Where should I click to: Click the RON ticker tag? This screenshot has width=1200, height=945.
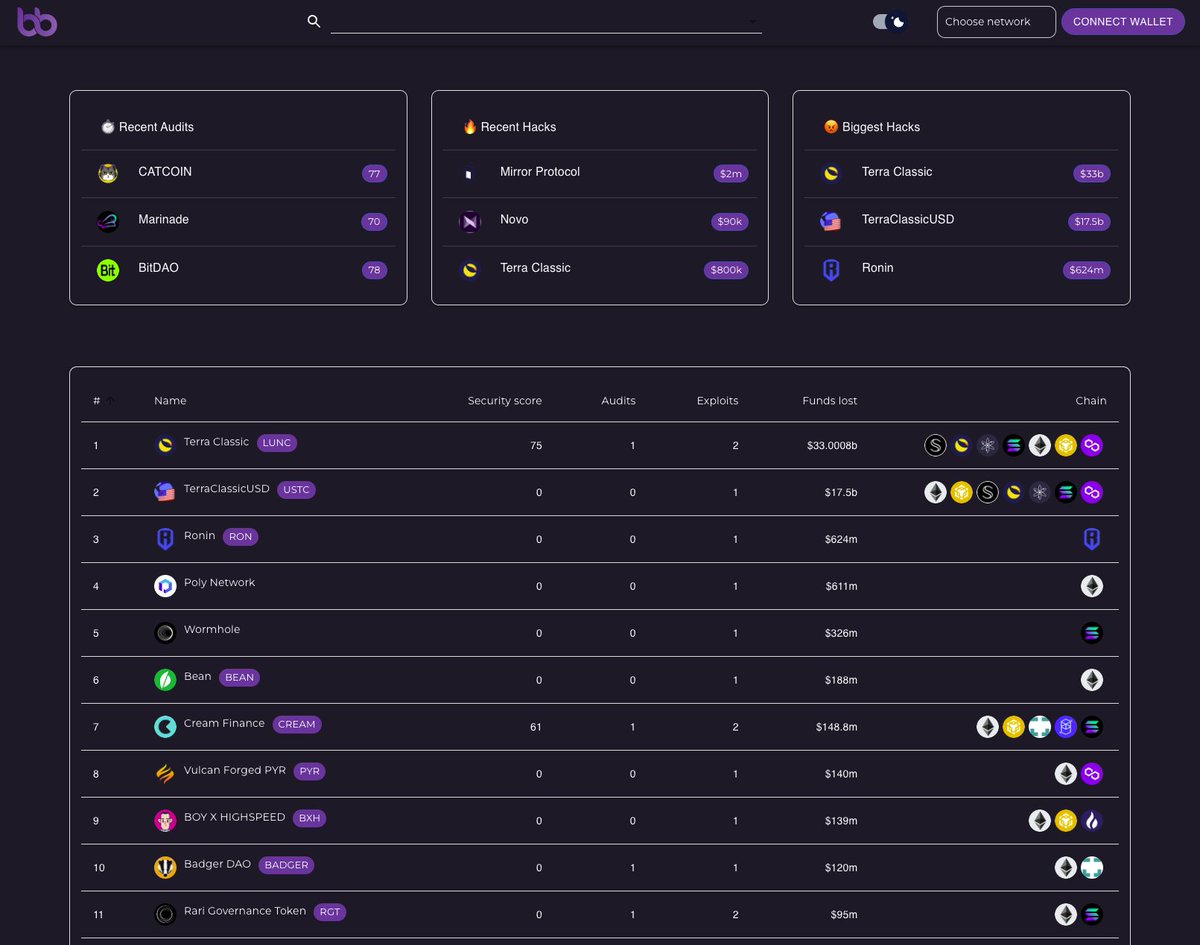coord(240,536)
